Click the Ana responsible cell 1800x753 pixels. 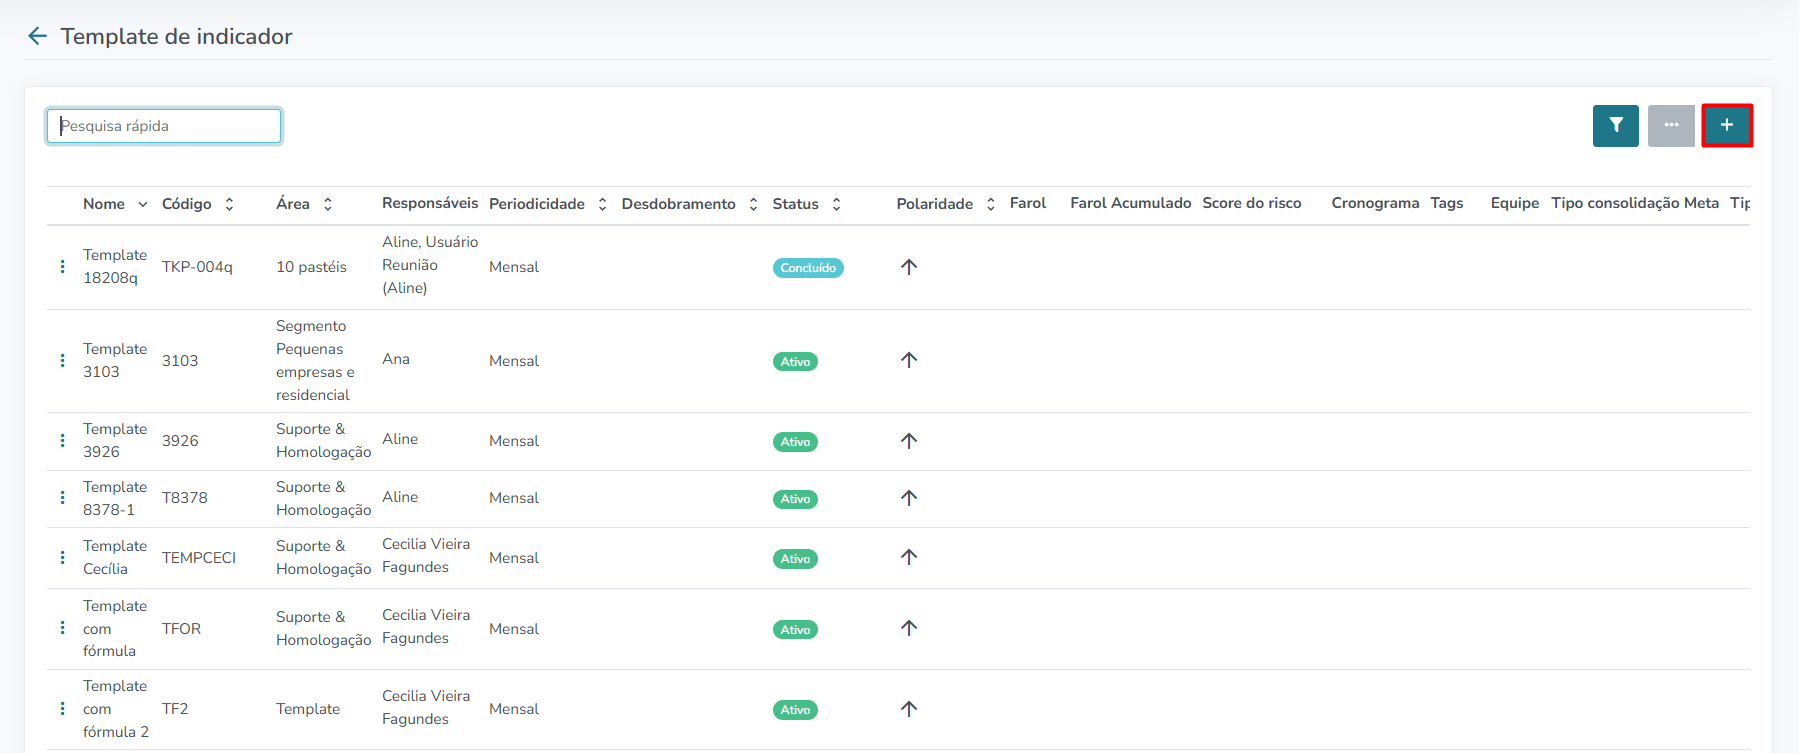pos(396,359)
